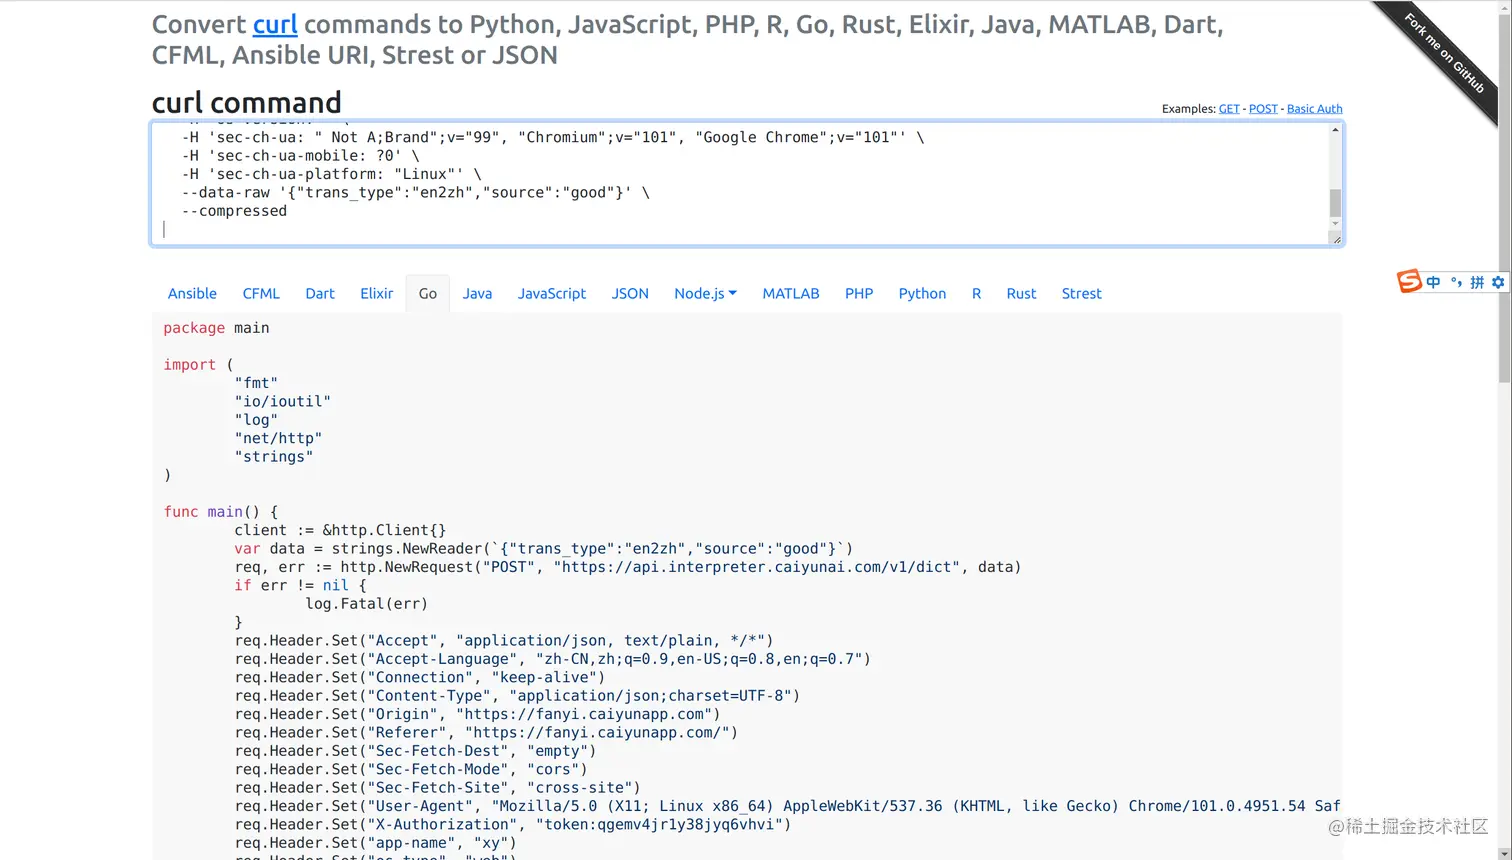The width and height of the screenshot is (1512, 860).
Task: Switch to the Rust tab
Action: click(x=1021, y=293)
